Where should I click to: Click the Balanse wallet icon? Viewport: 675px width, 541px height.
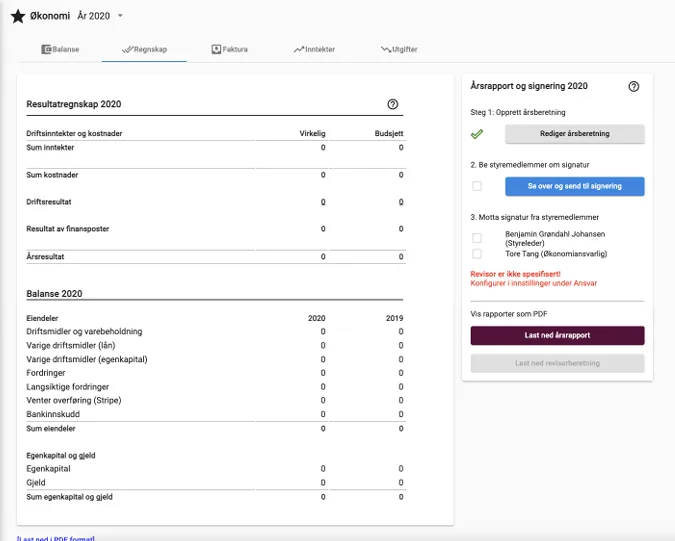[x=46, y=49]
